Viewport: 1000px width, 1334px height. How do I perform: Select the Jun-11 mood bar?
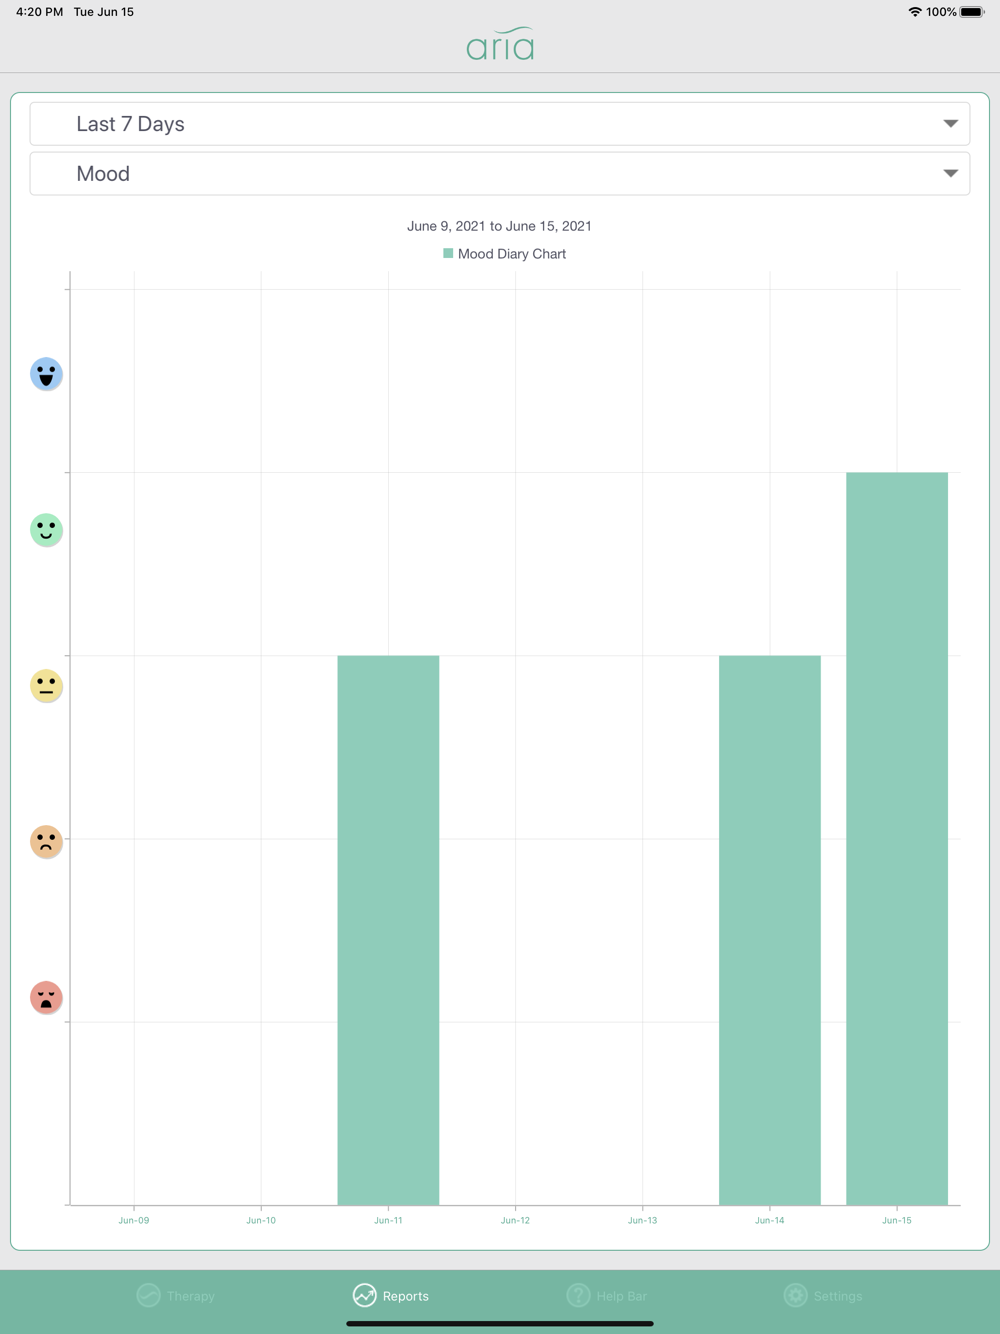tap(388, 930)
